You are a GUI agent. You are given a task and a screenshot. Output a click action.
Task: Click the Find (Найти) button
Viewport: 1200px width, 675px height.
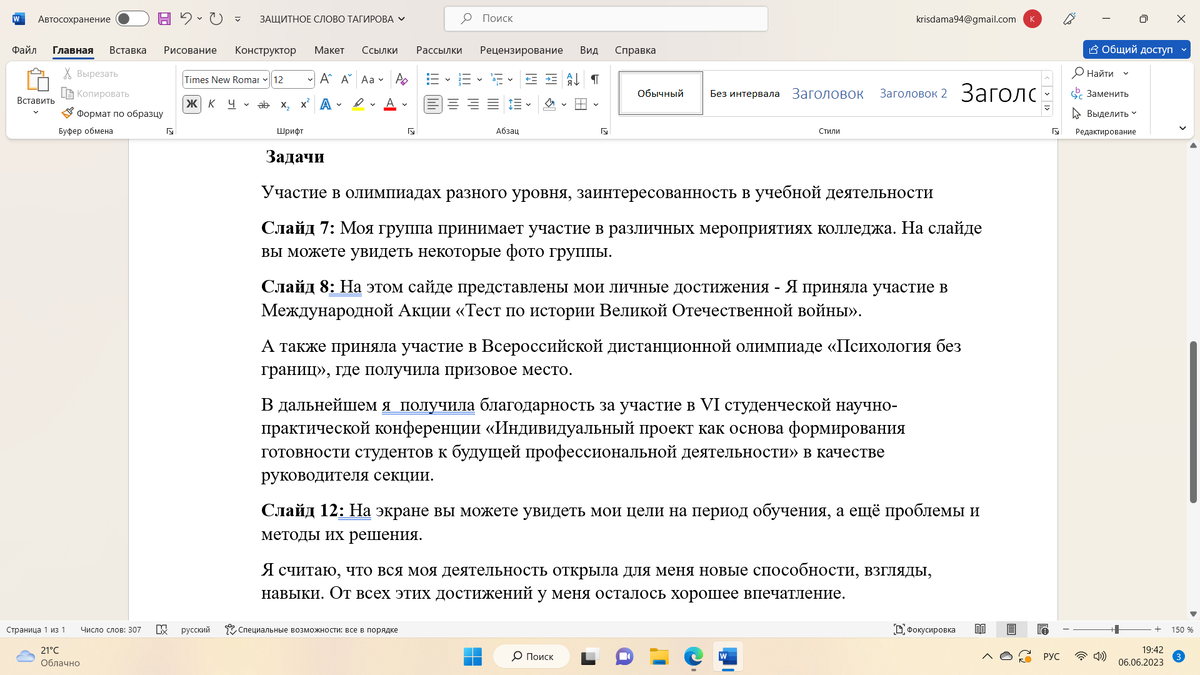point(1094,73)
